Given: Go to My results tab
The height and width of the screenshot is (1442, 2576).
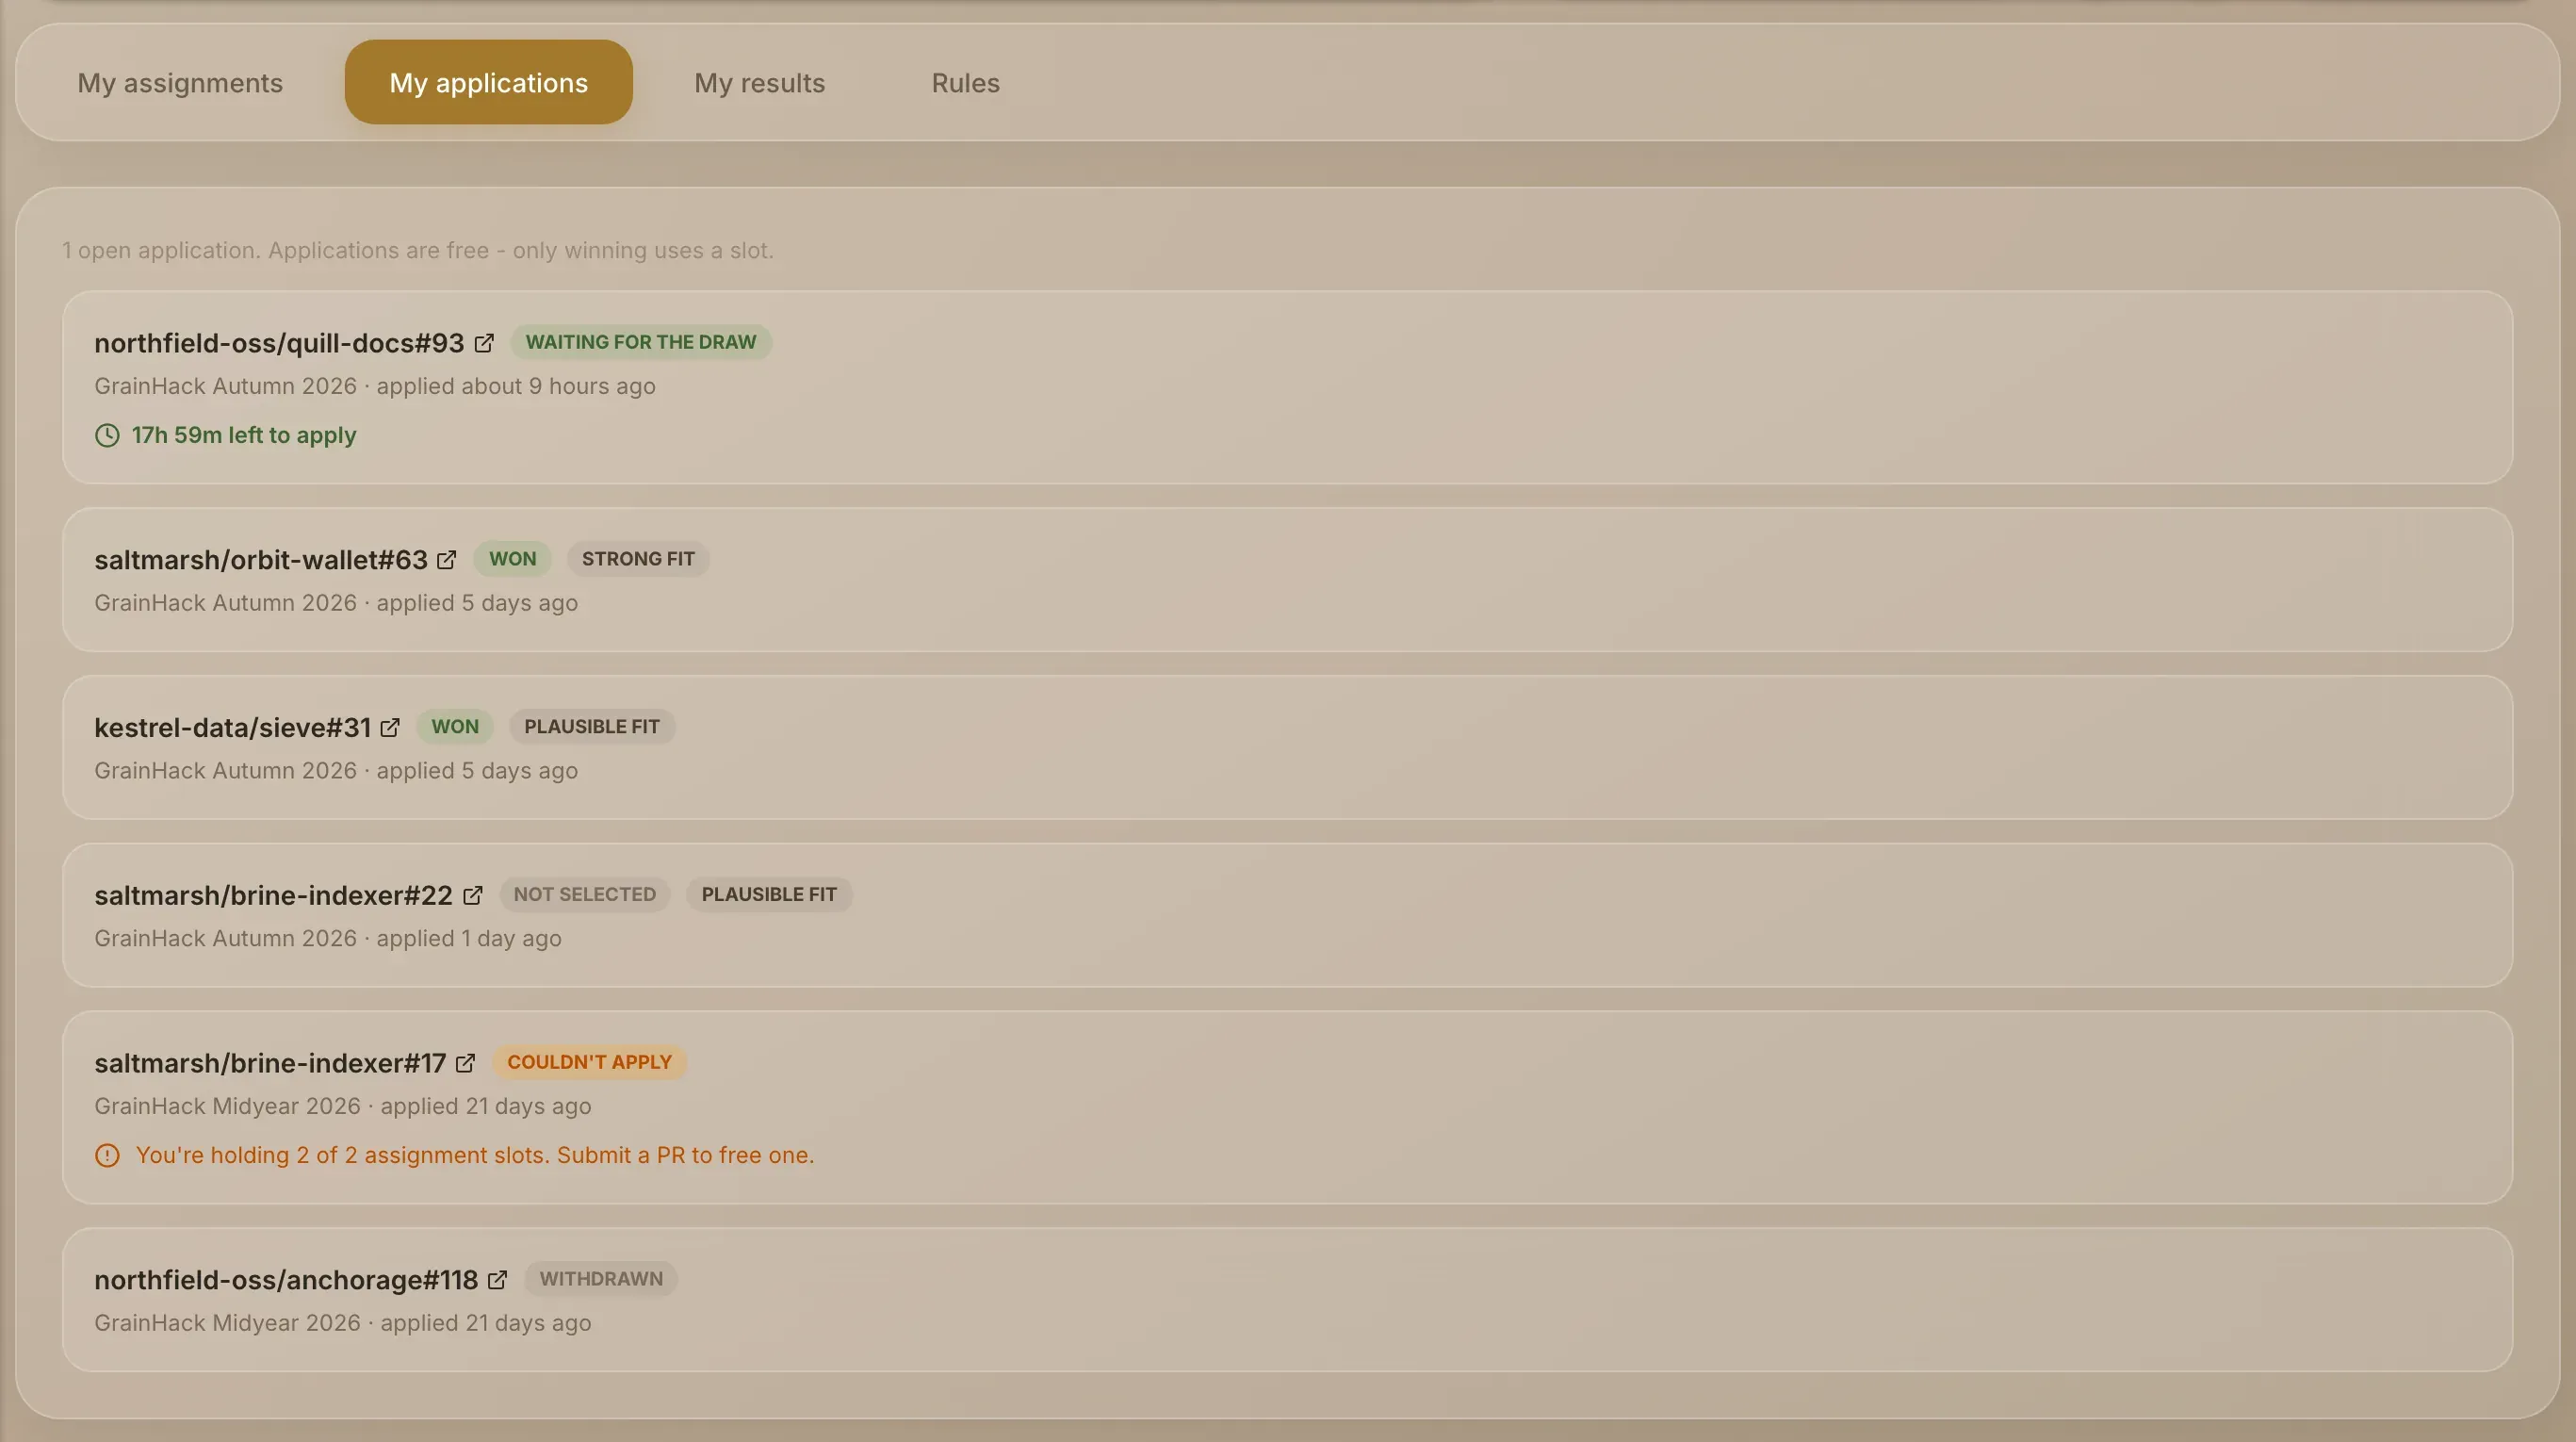Looking at the screenshot, I should tap(759, 82).
